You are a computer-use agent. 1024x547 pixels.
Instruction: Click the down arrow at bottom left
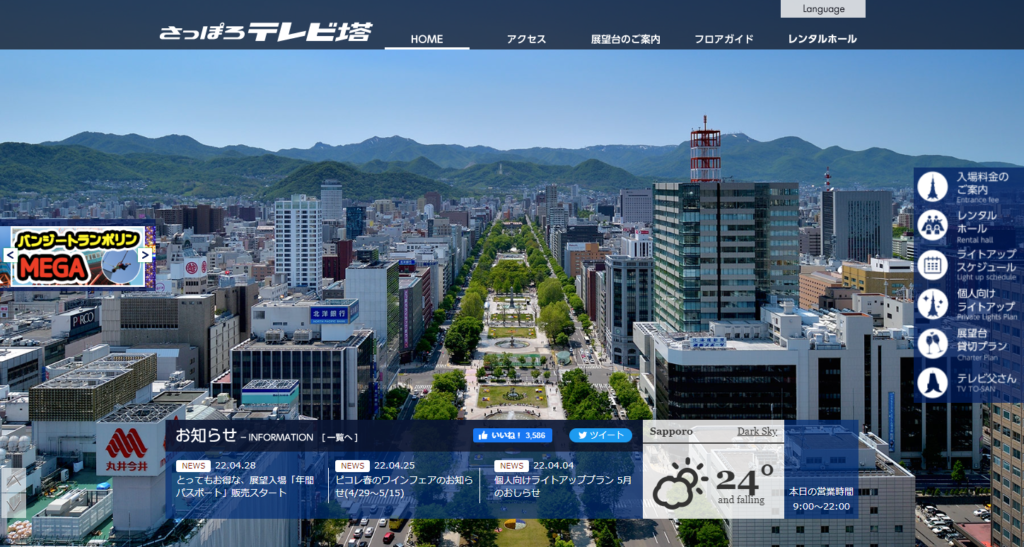[x=14, y=505]
